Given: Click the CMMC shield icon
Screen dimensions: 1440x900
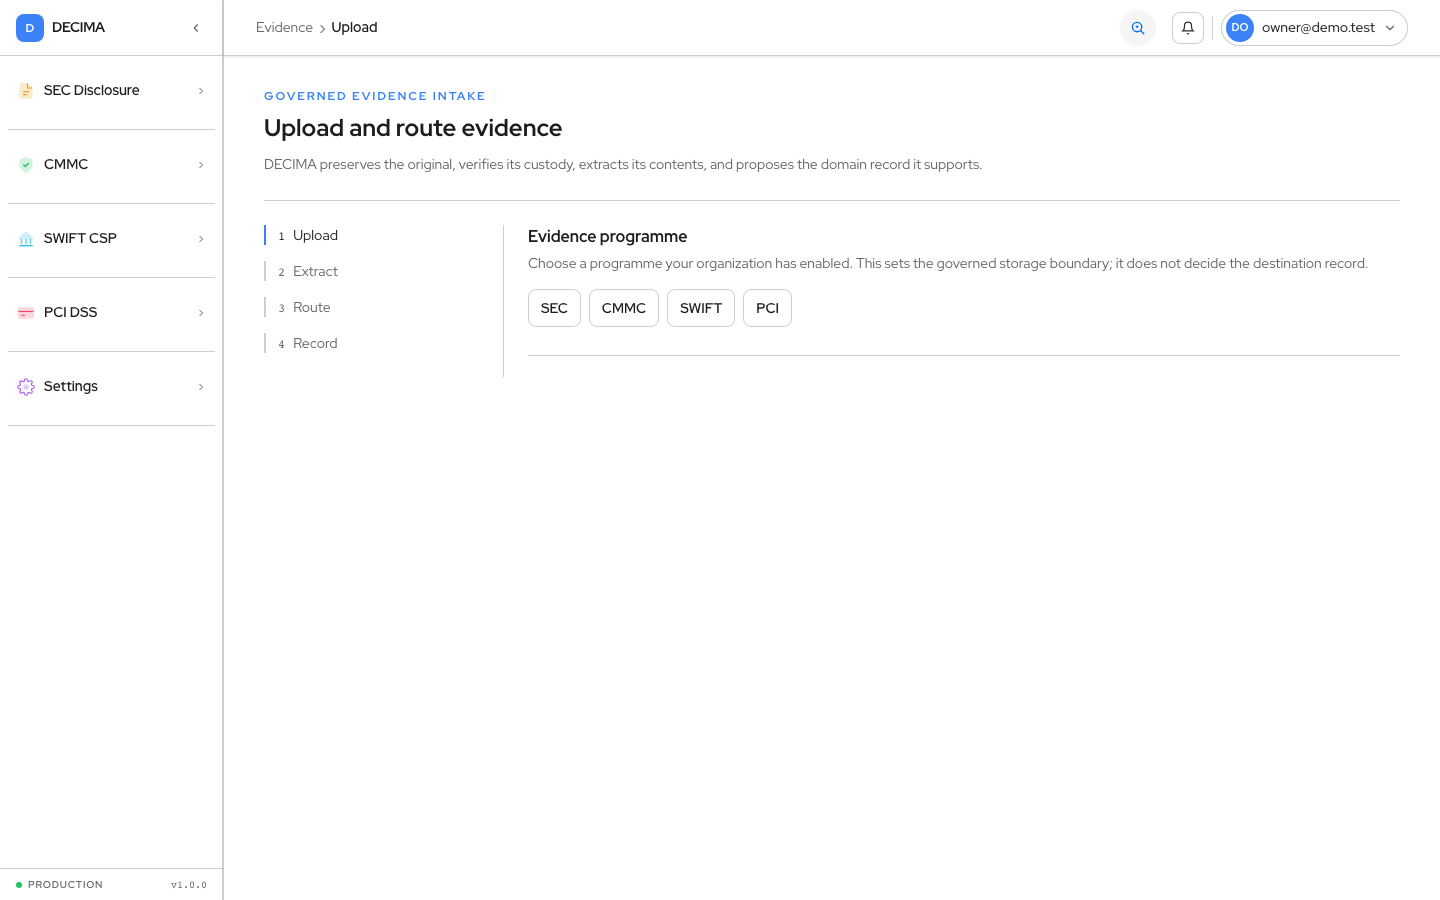Looking at the screenshot, I should (26, 165).
